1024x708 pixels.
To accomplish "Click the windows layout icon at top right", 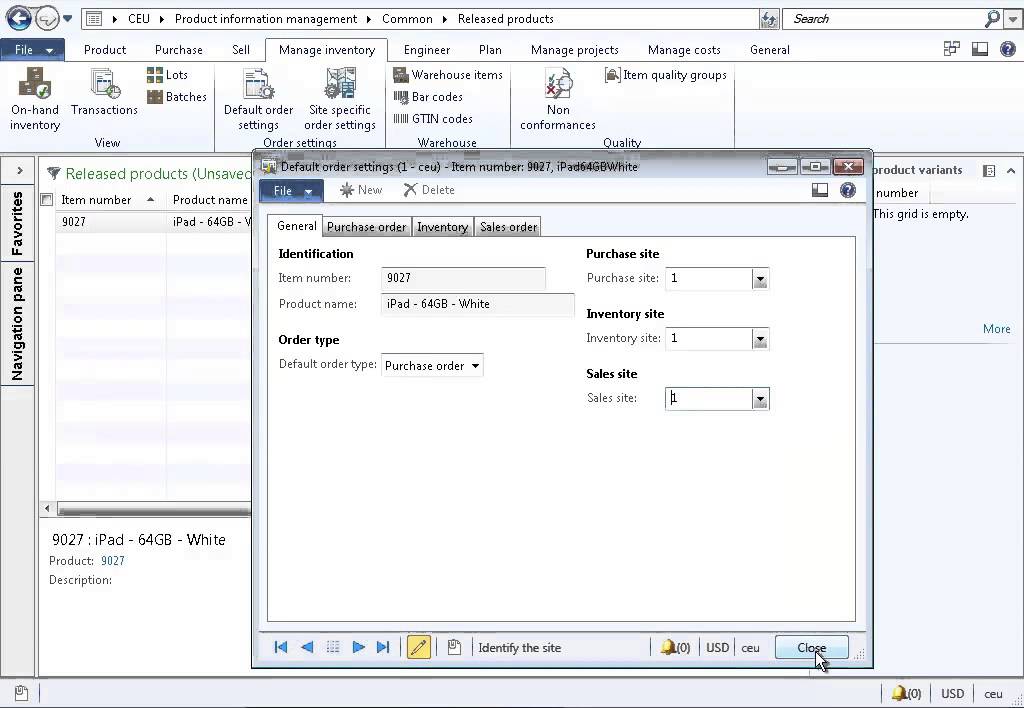I will tap(952, 49).
